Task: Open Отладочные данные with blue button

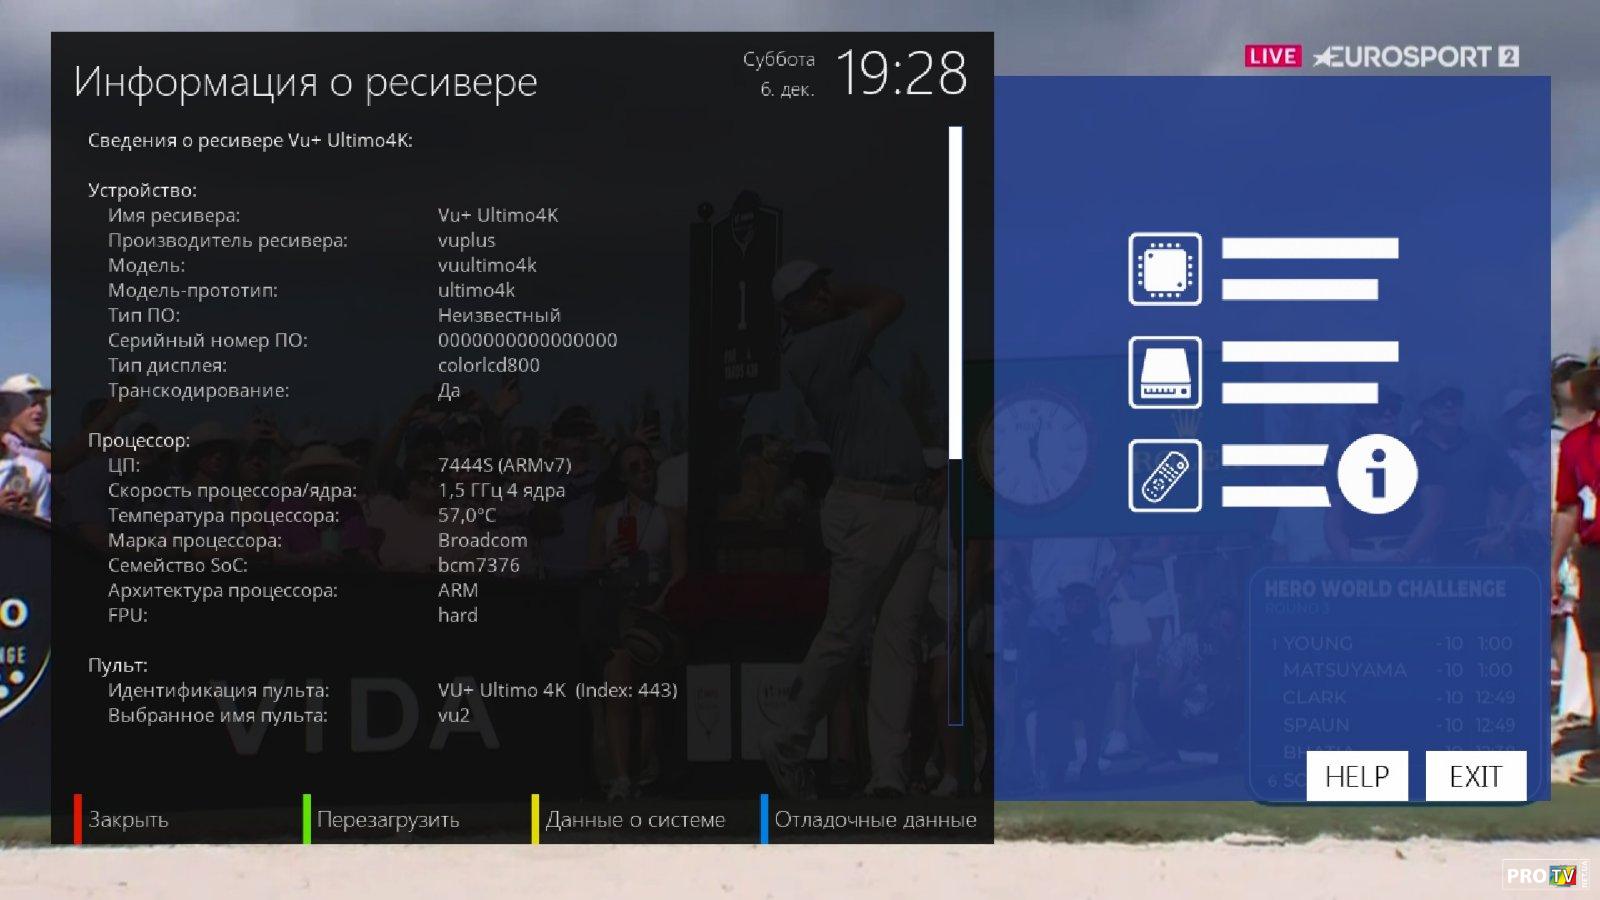Action: [874, 820]
